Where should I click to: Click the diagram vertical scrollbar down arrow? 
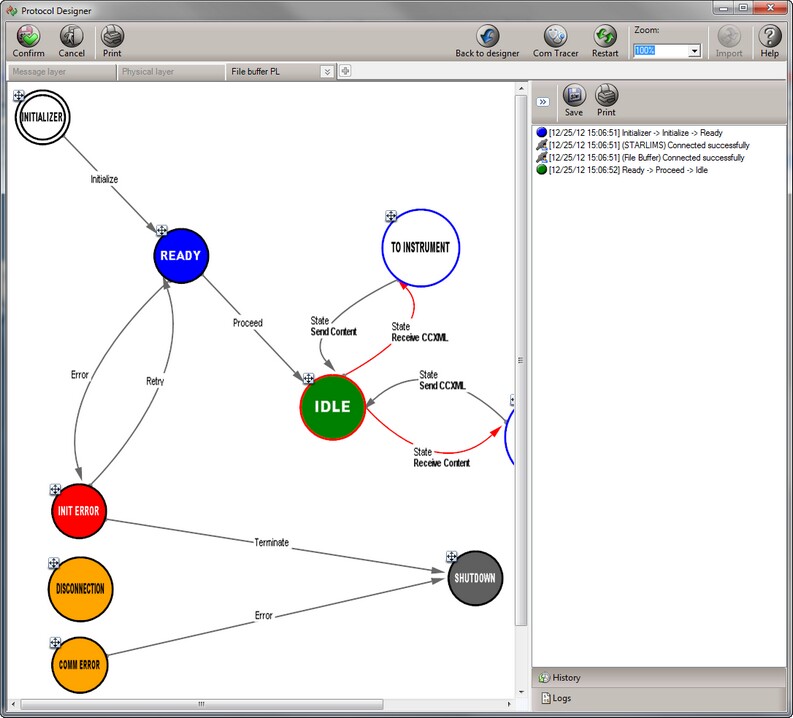pos(521,692)
